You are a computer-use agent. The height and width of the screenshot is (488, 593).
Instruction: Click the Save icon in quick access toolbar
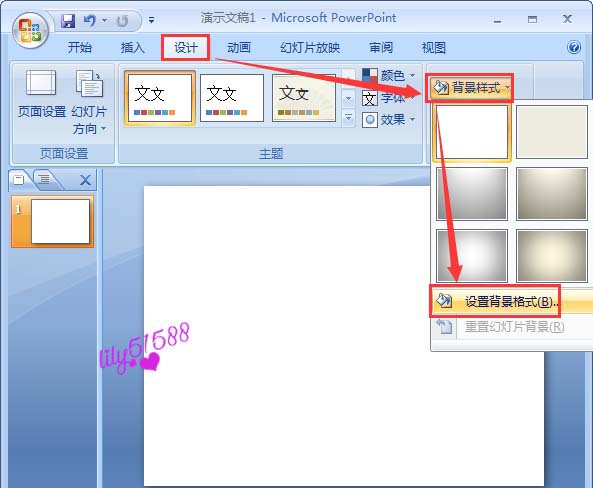[x=68, y=21]
